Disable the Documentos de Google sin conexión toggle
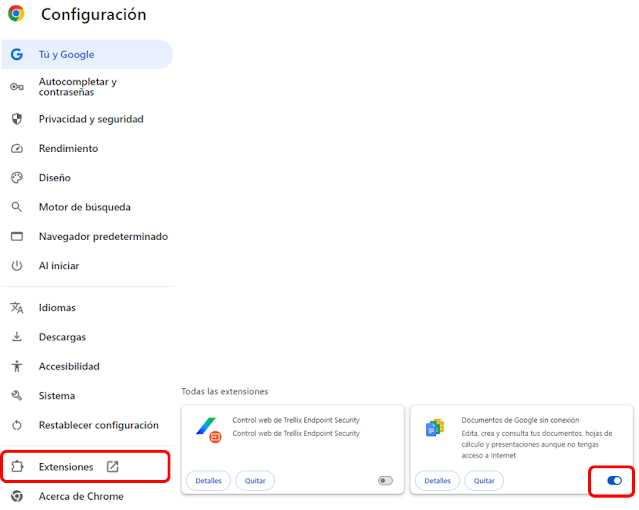This screenshot has width=639, height=510. (x=614, y=481)
